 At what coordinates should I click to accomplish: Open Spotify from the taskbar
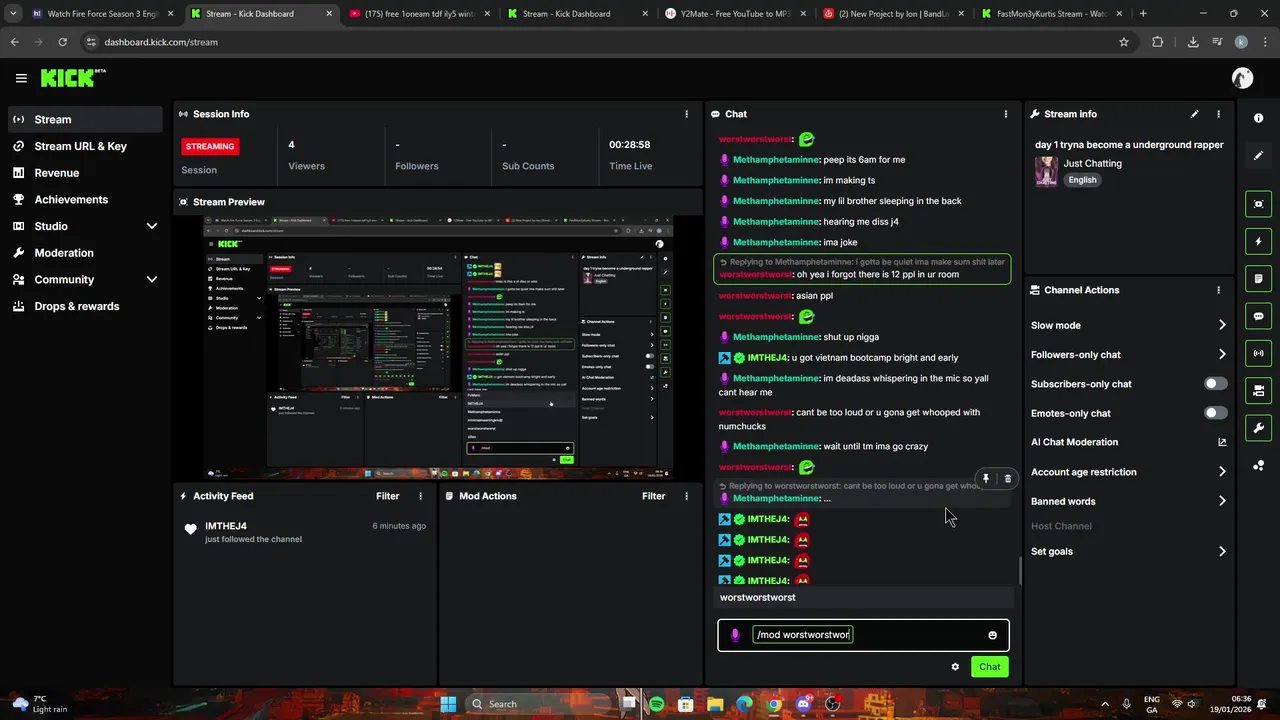[657, 704]
